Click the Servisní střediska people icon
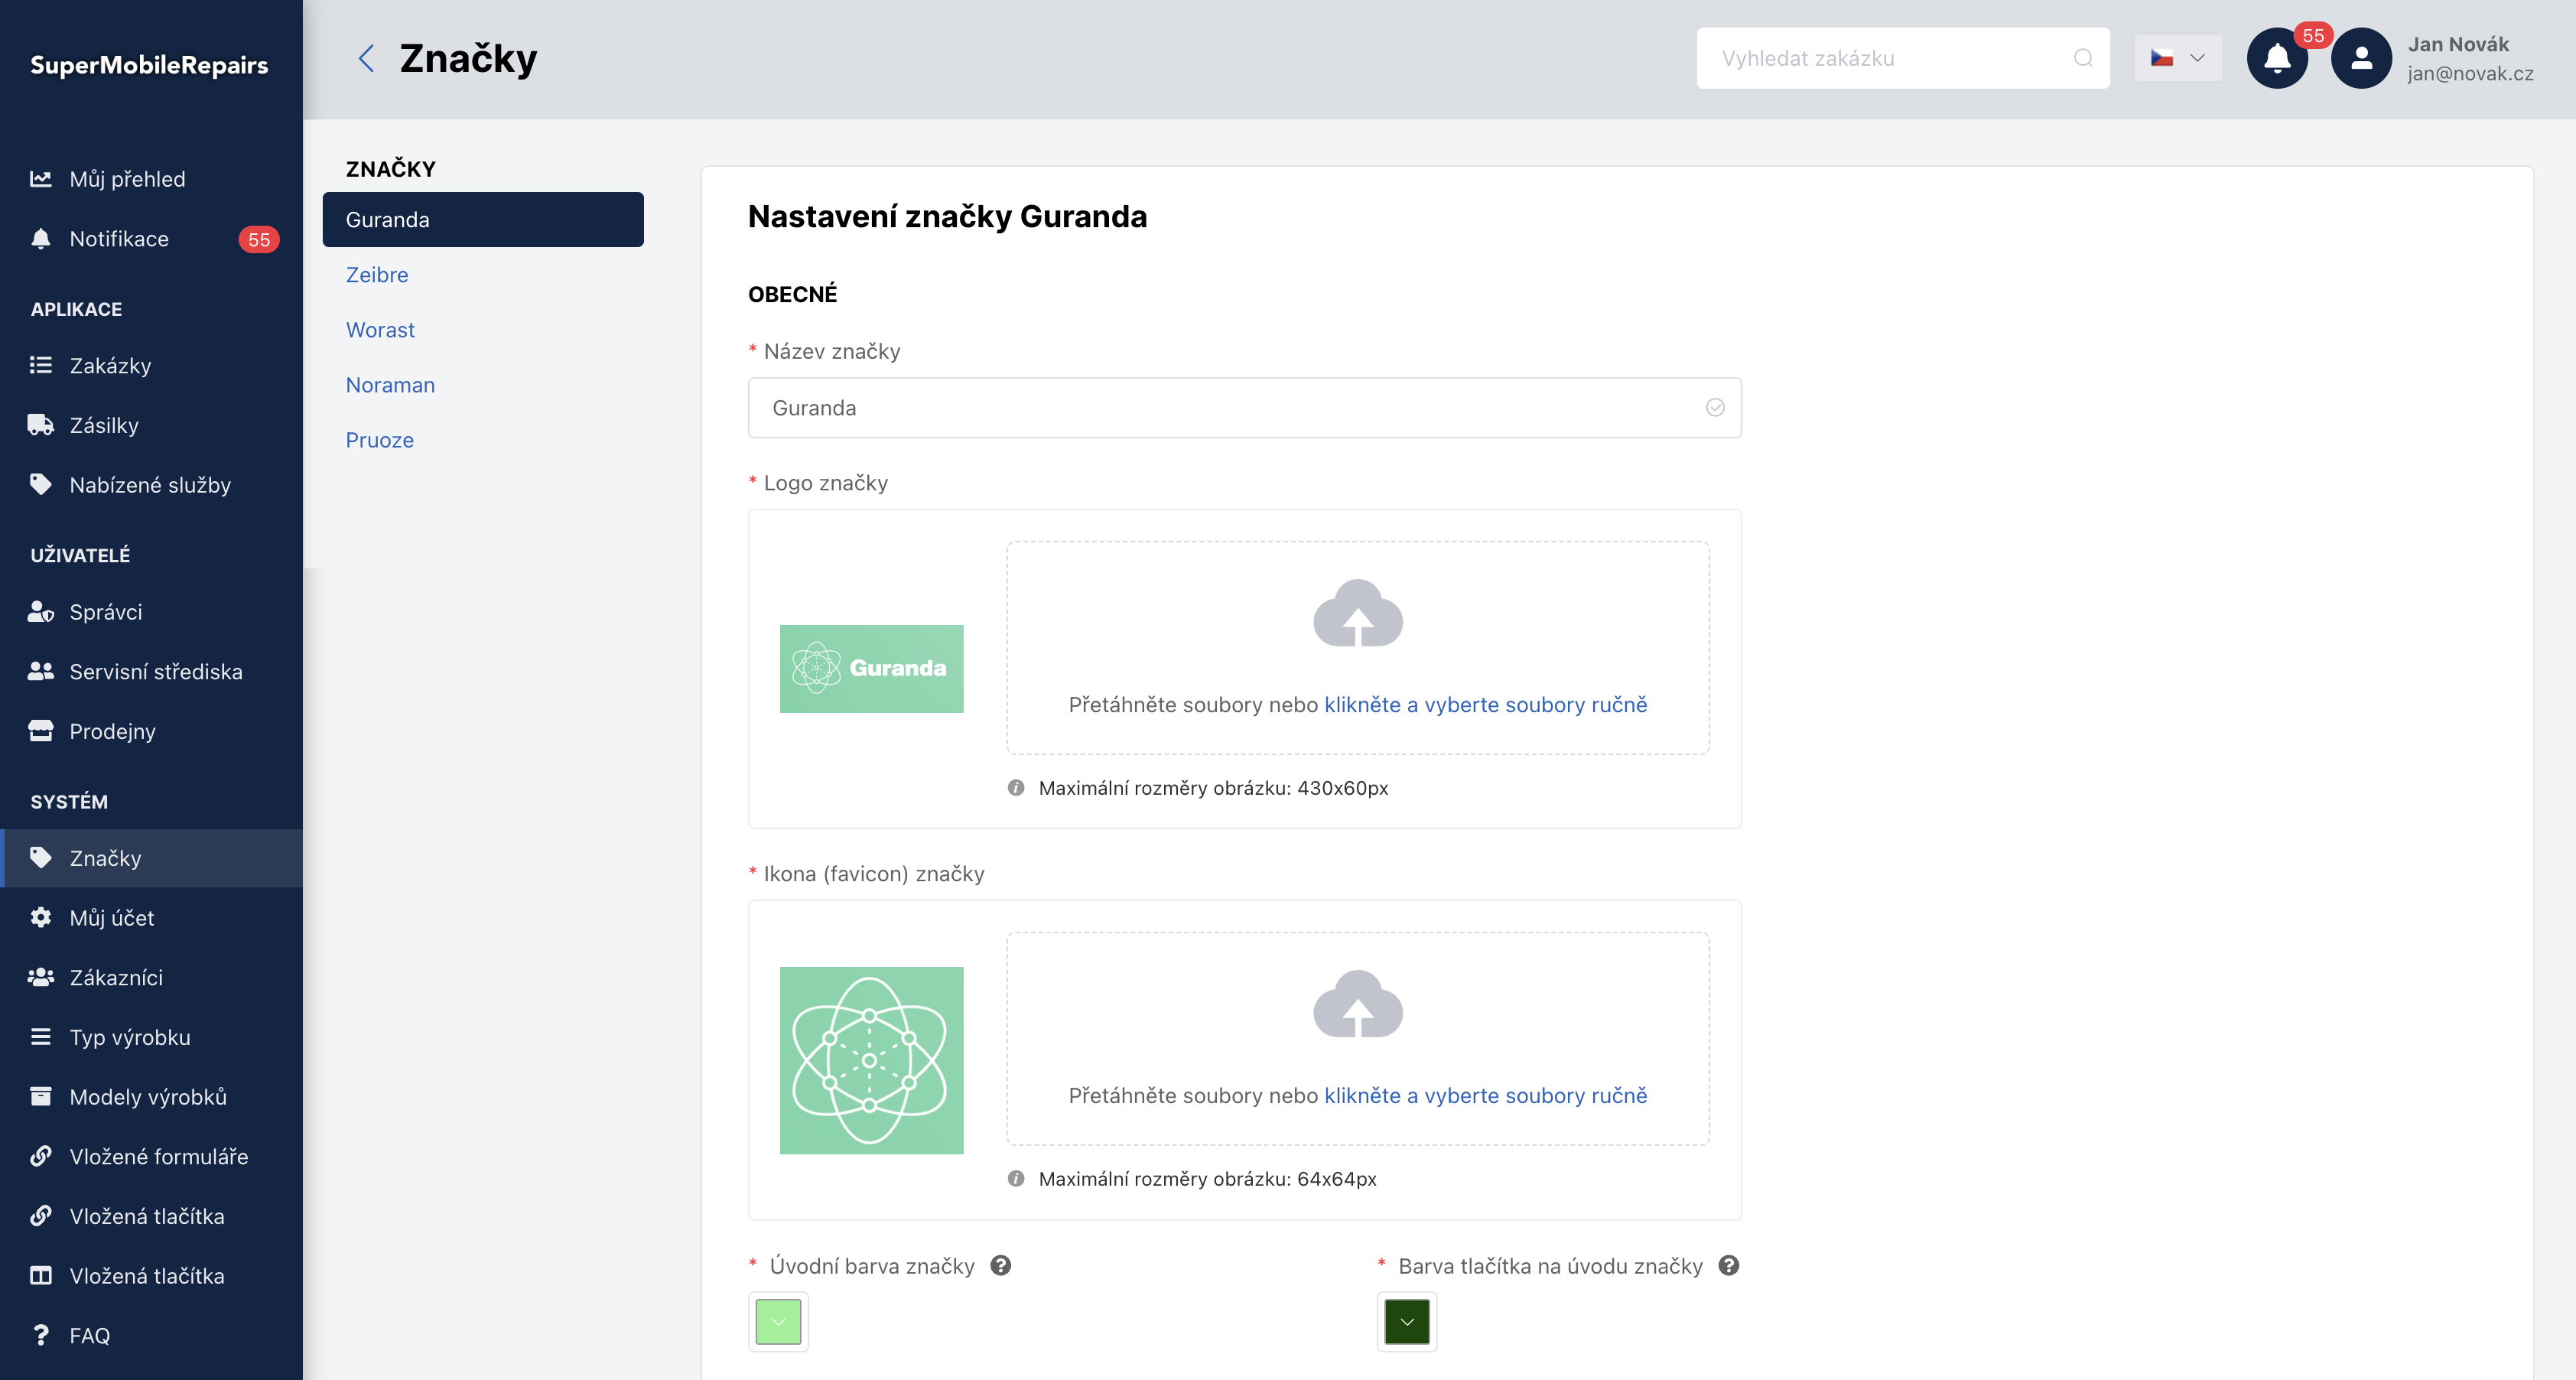 point(40,671)
